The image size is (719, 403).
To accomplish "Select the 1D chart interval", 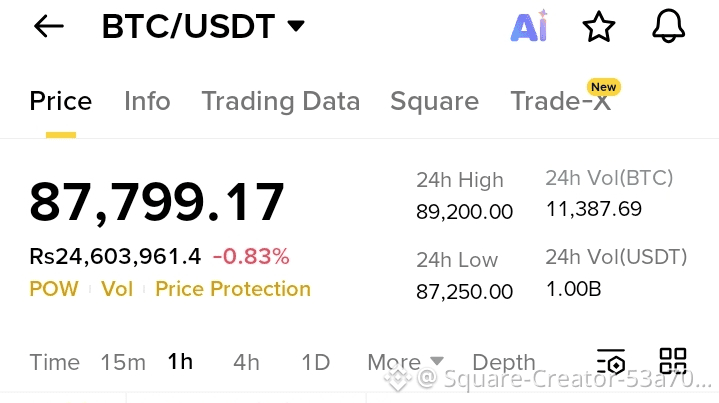I will [x=315, y=363].
